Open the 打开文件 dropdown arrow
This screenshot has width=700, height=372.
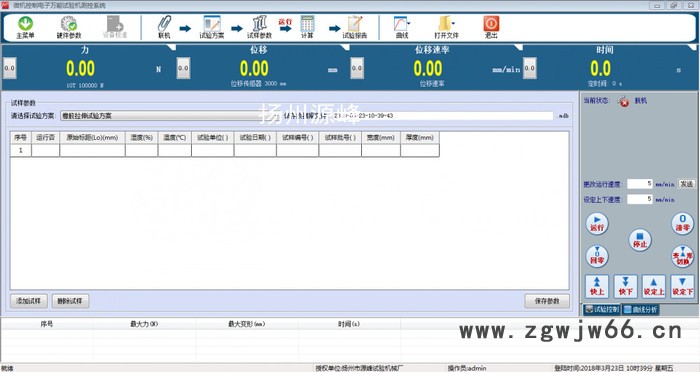click(453, 23)
